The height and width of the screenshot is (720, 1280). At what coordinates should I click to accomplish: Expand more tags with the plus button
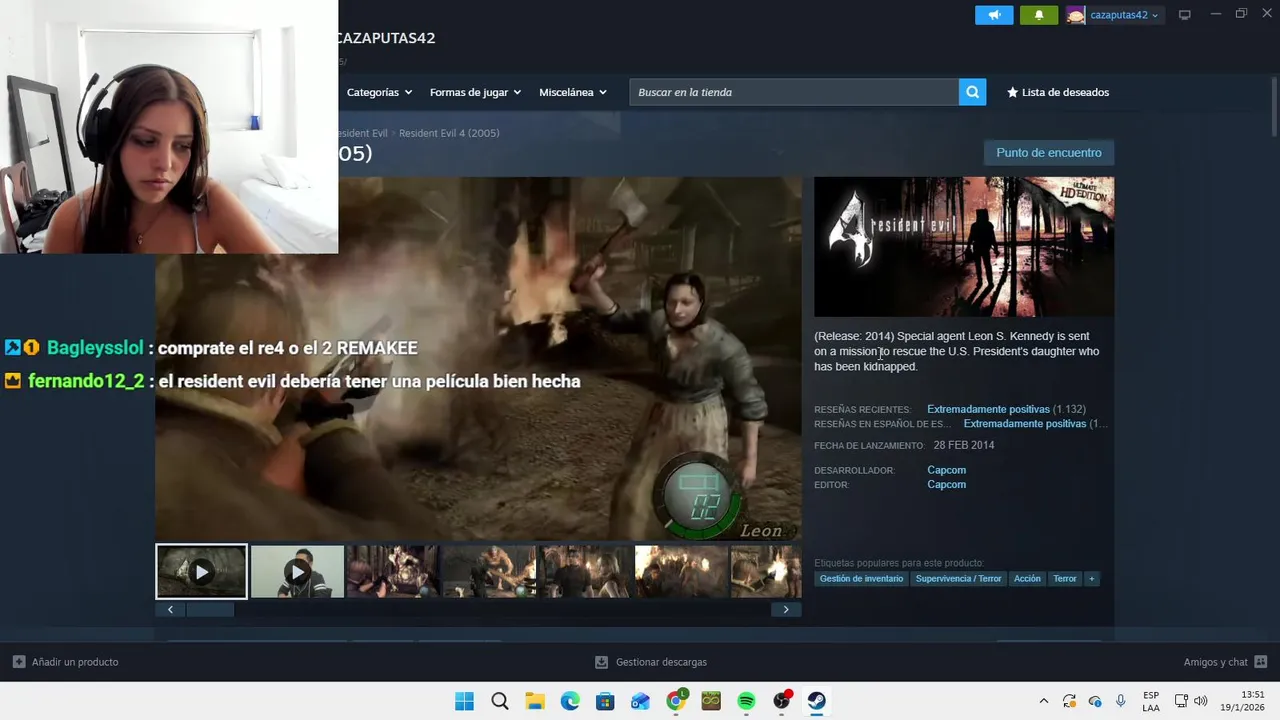(1091, 579)
